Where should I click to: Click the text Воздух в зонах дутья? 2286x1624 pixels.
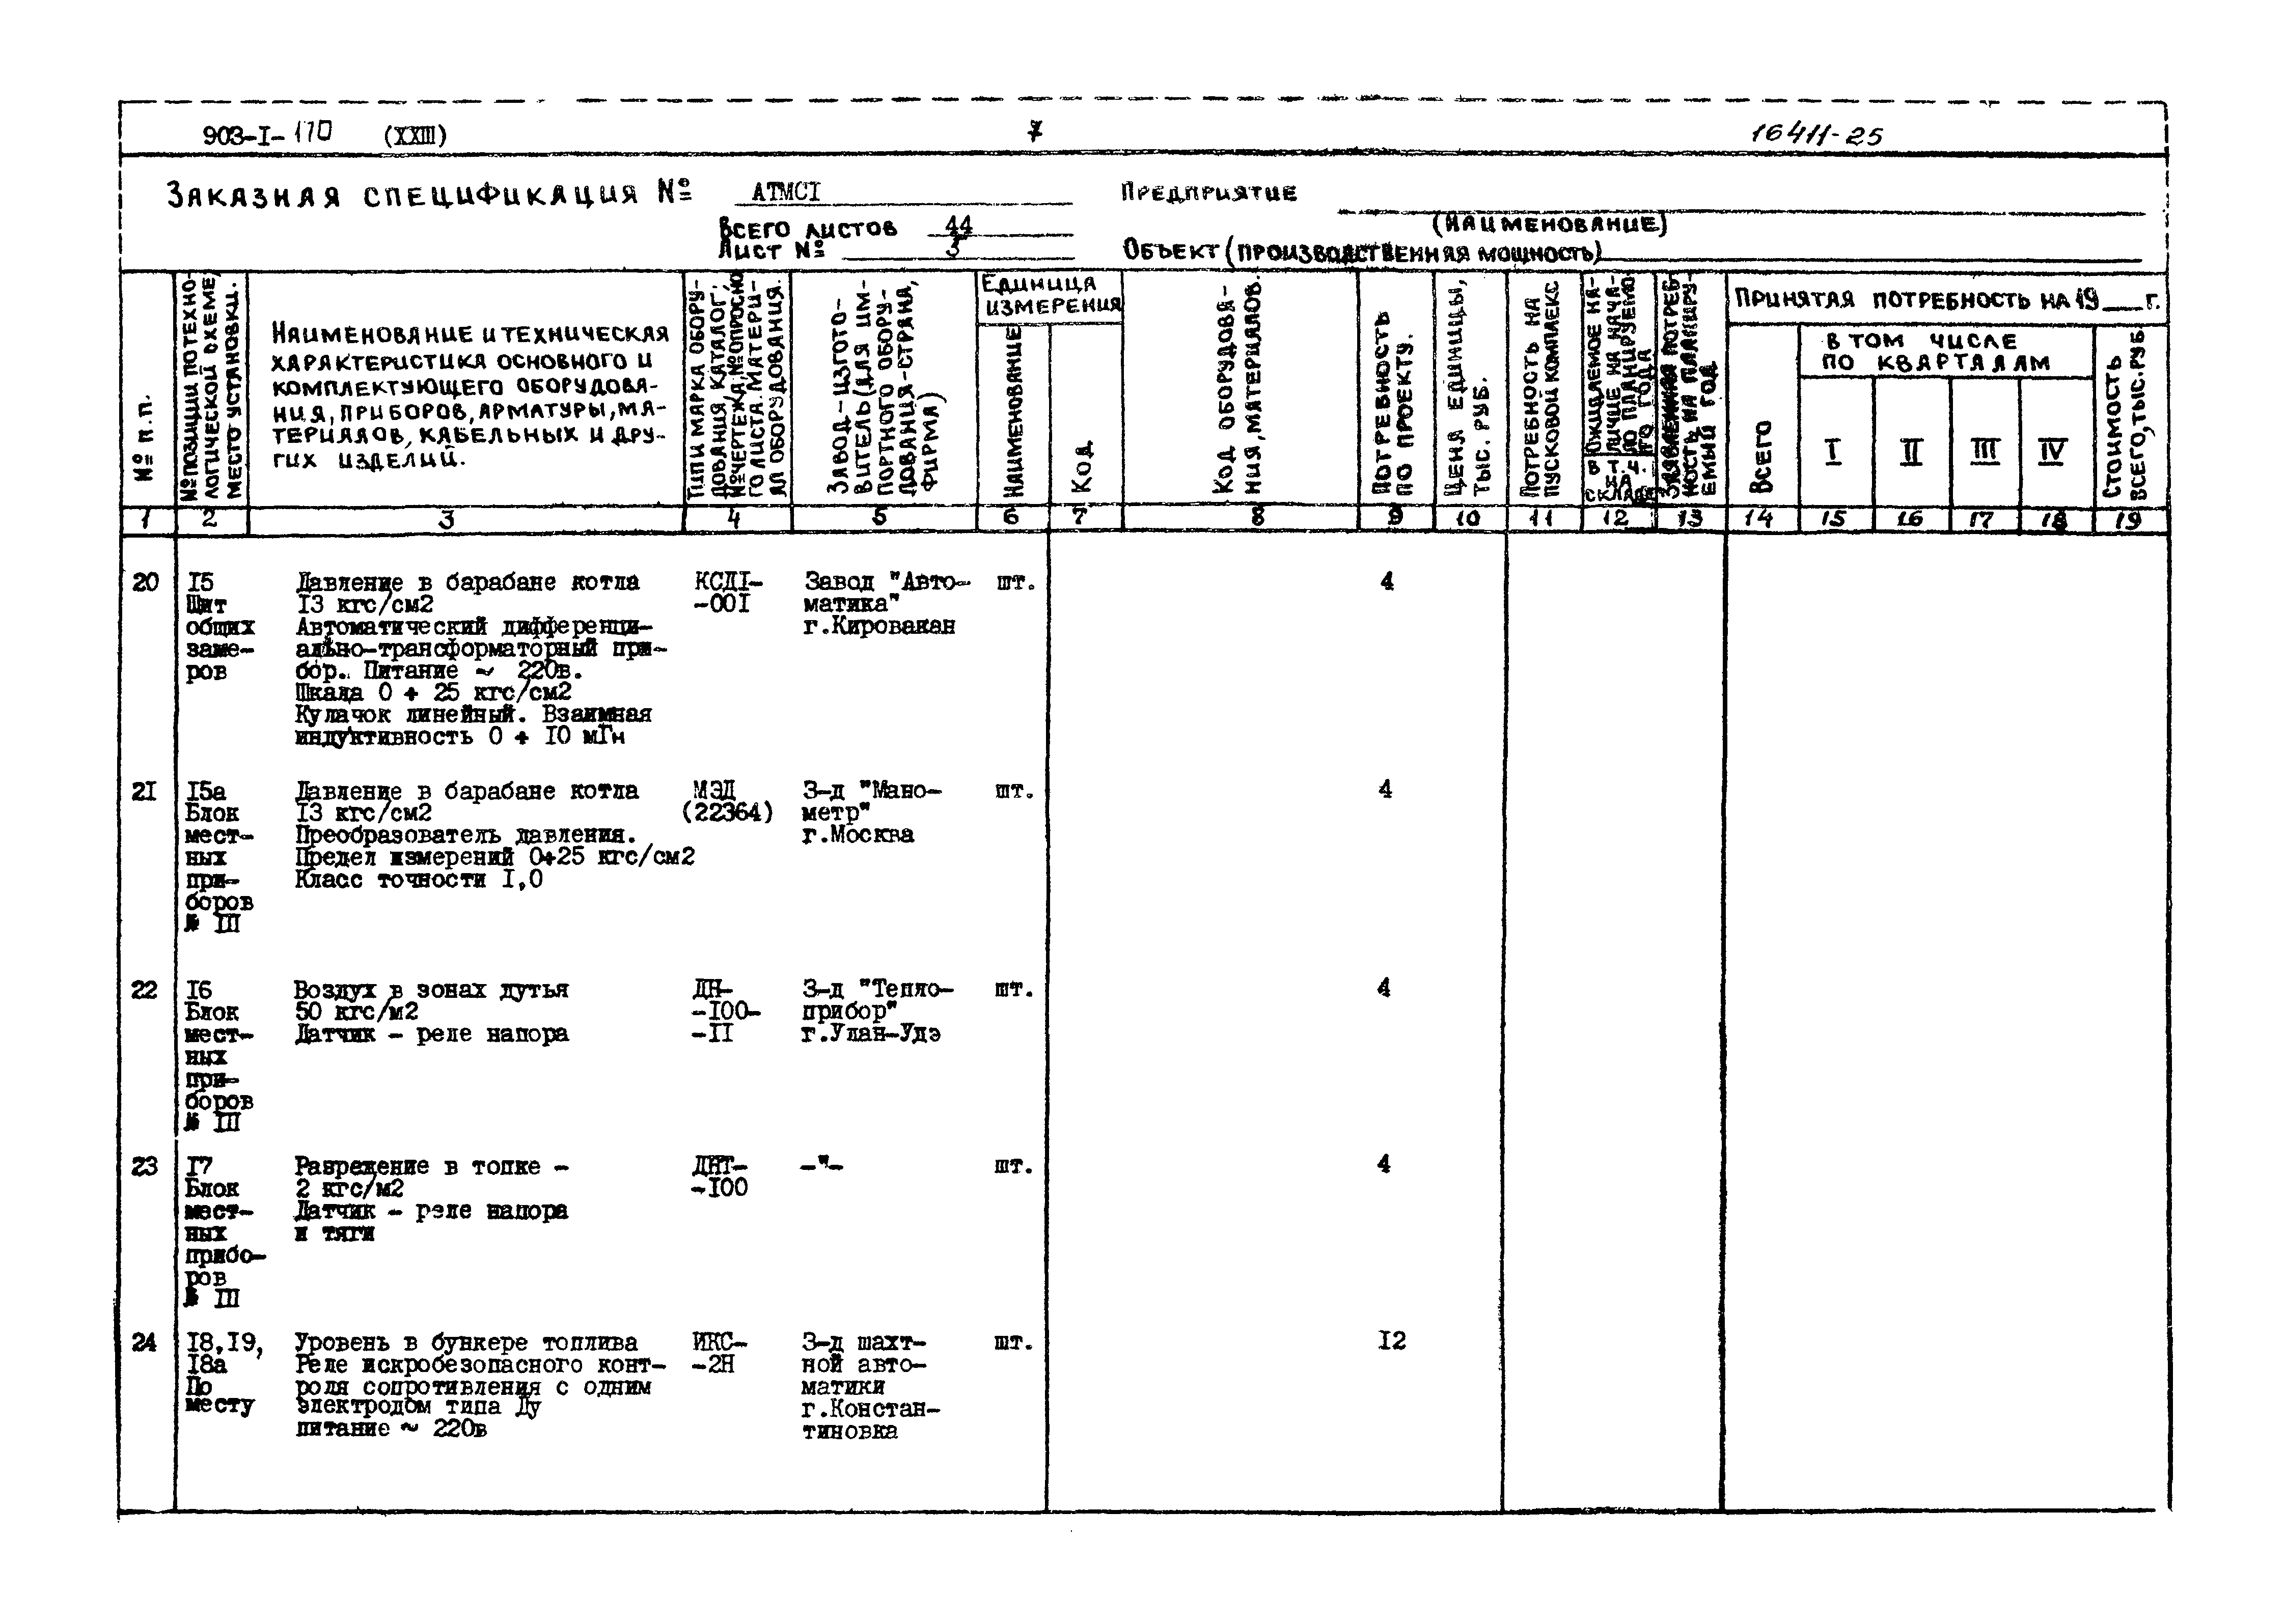[431, 990]
